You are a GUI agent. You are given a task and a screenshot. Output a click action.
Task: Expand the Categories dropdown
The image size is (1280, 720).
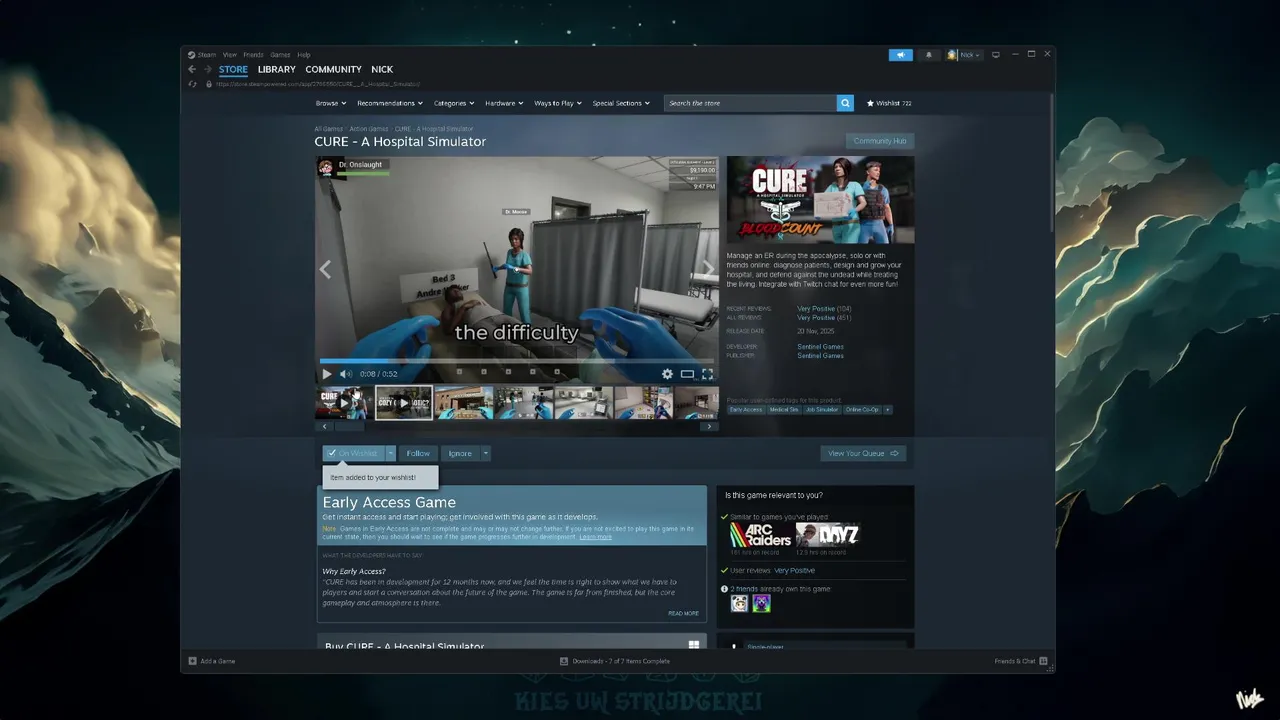point(454,103)
